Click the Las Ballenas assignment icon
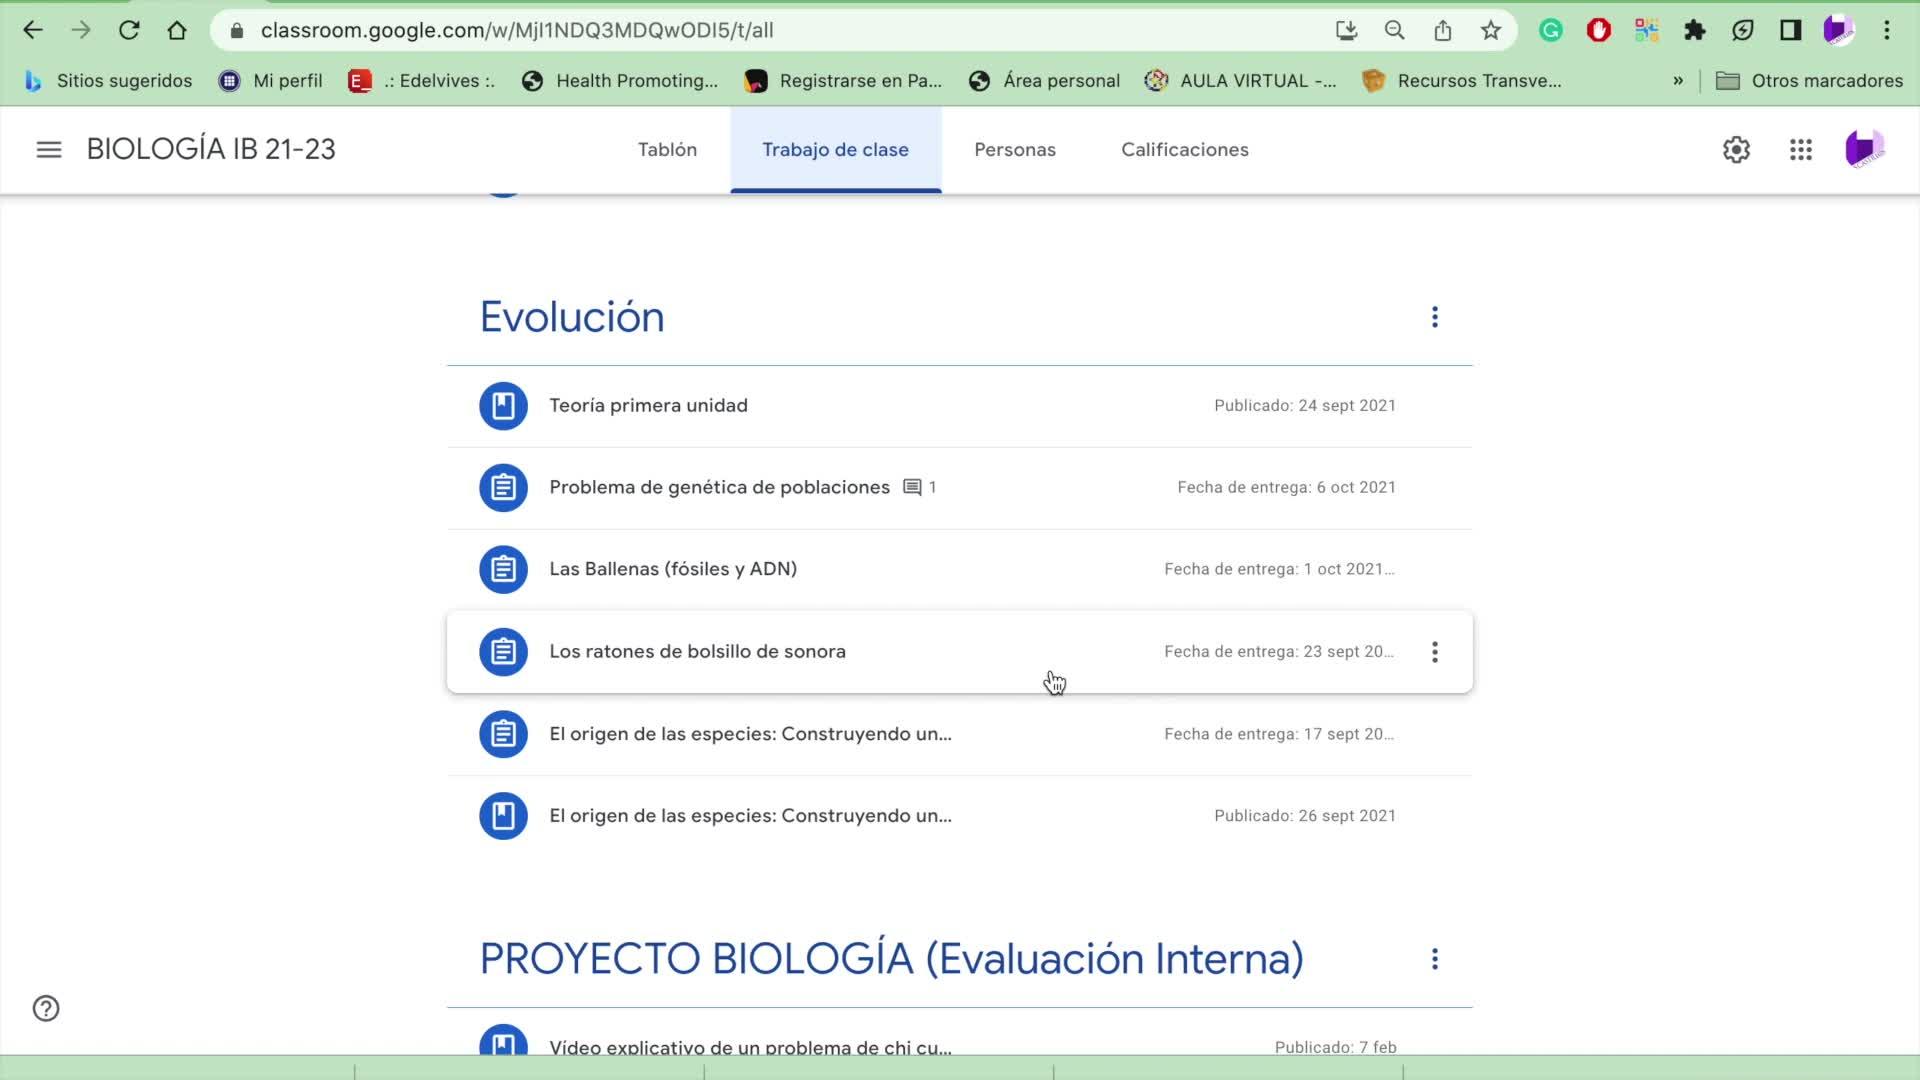1920x1080 pixels. tap(503, 569)
